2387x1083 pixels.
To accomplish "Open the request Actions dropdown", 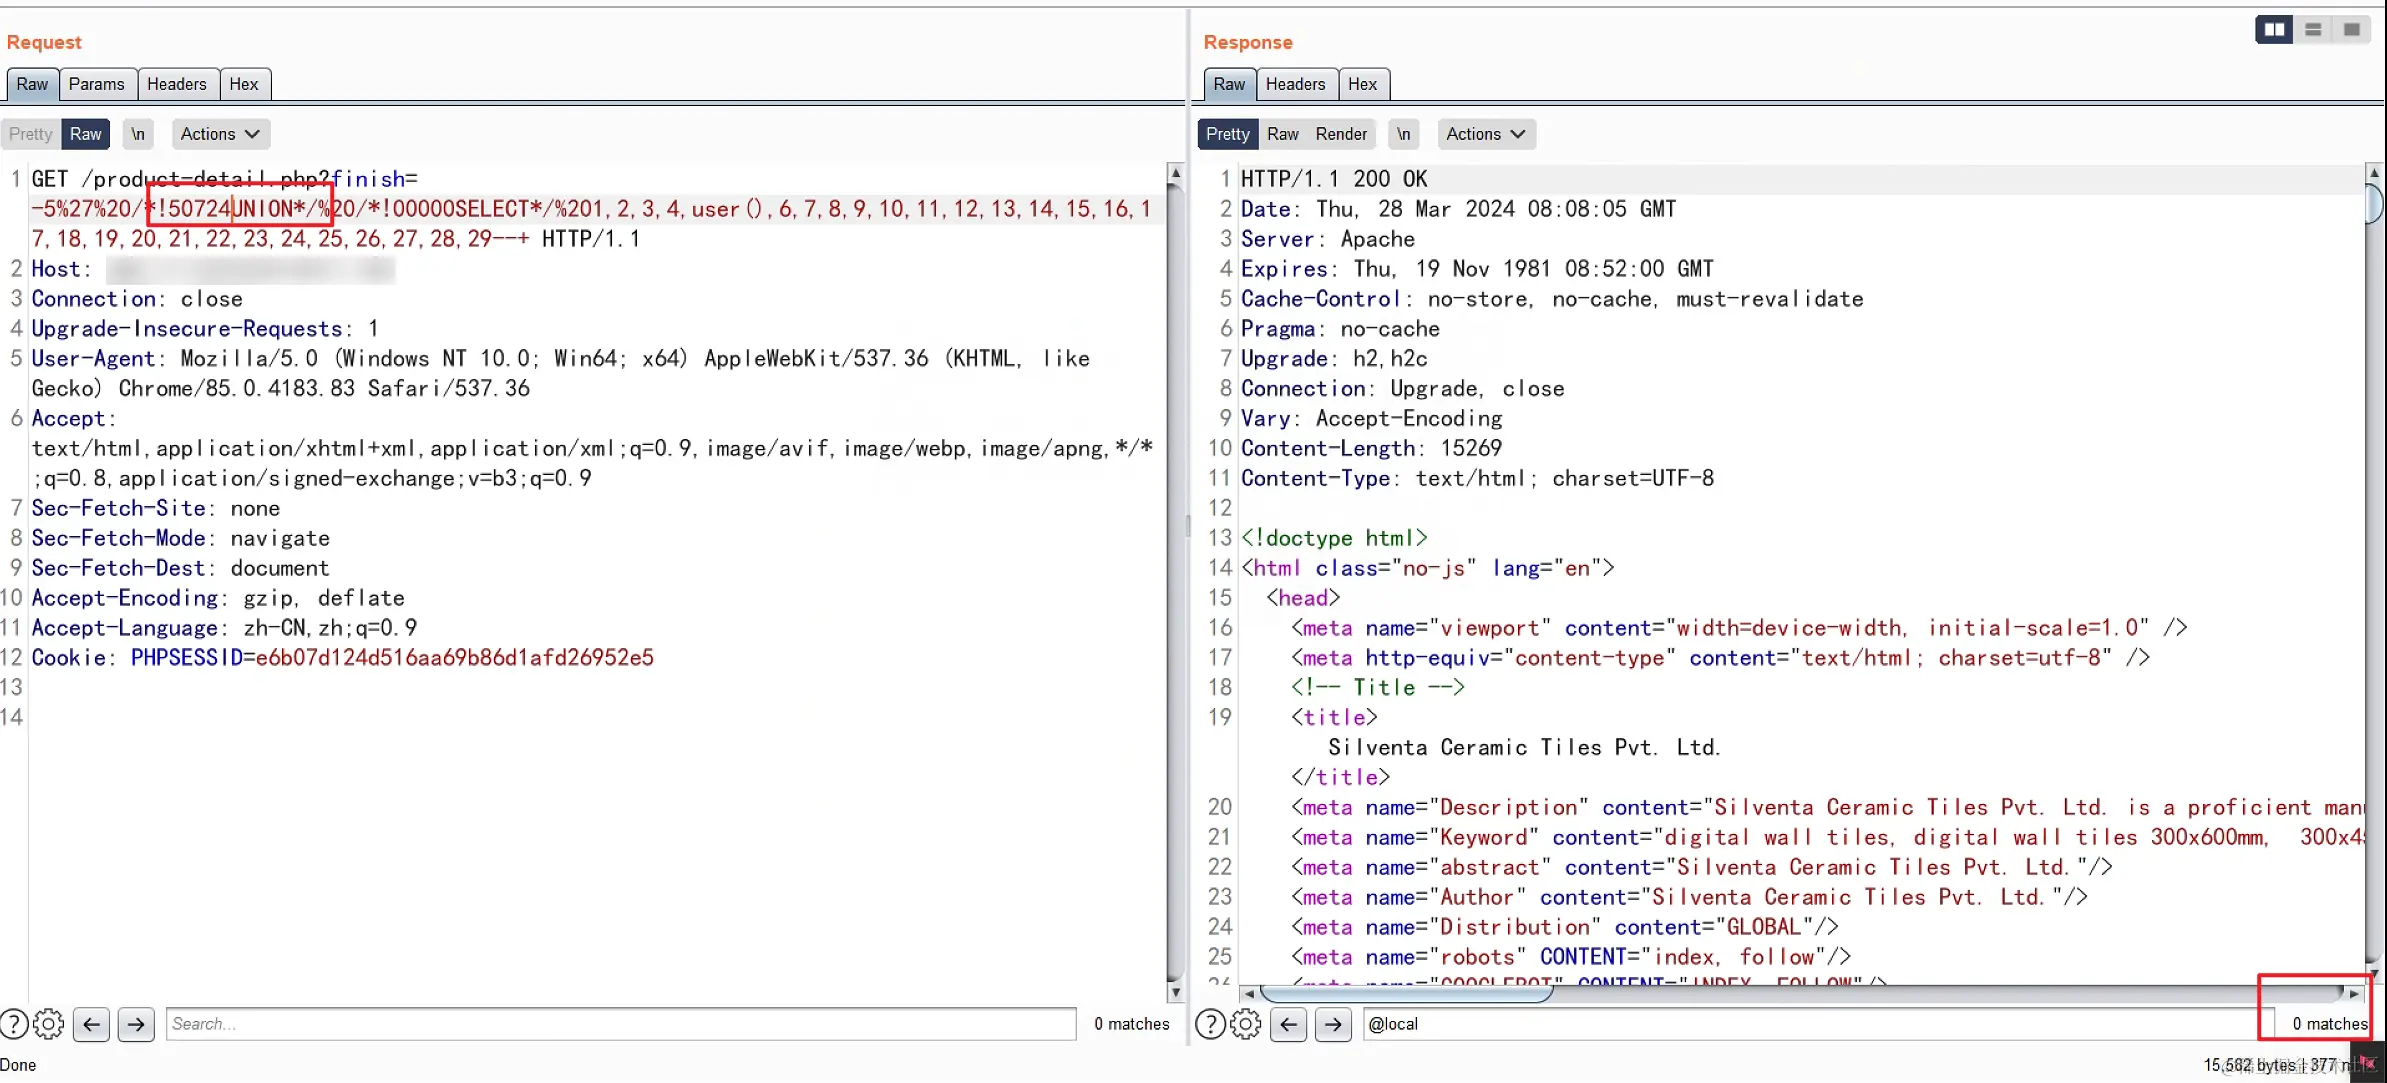I will 220,134.
